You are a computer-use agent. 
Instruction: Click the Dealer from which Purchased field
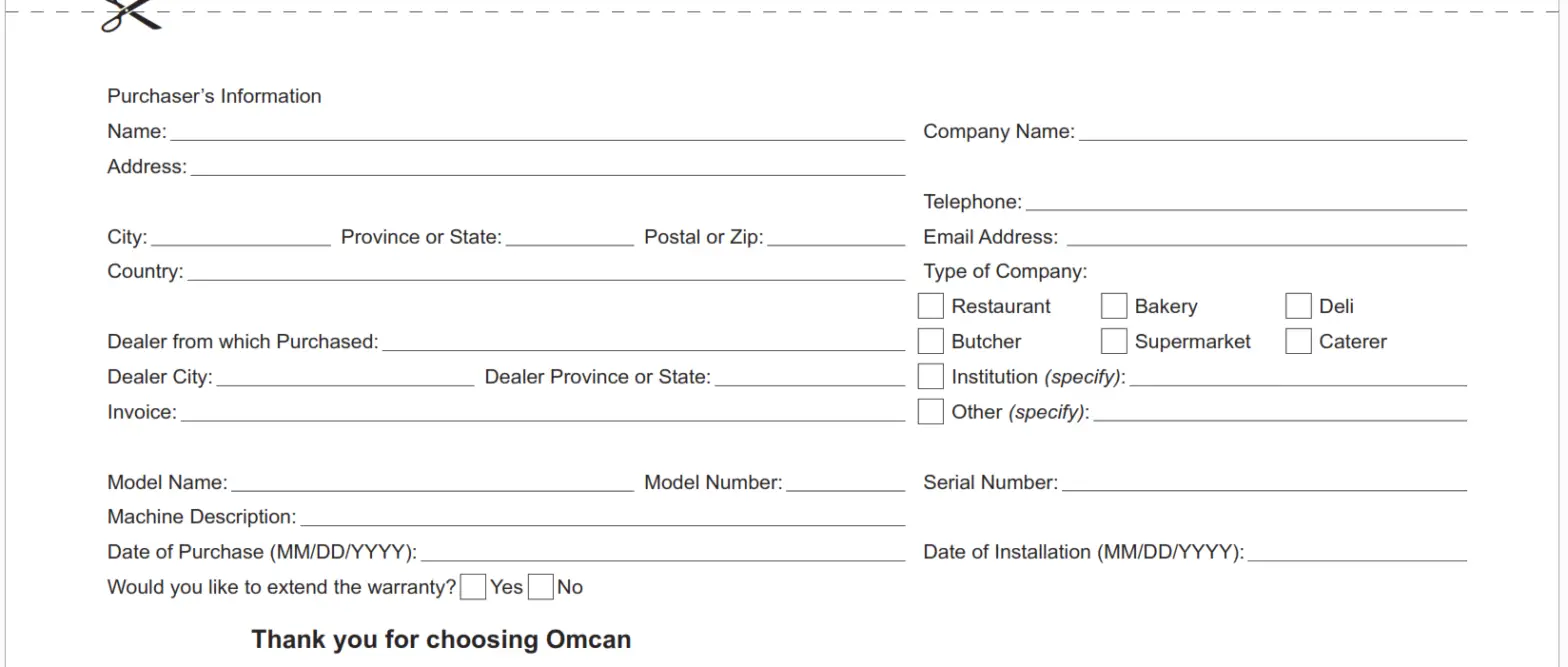tap(643, 340)
